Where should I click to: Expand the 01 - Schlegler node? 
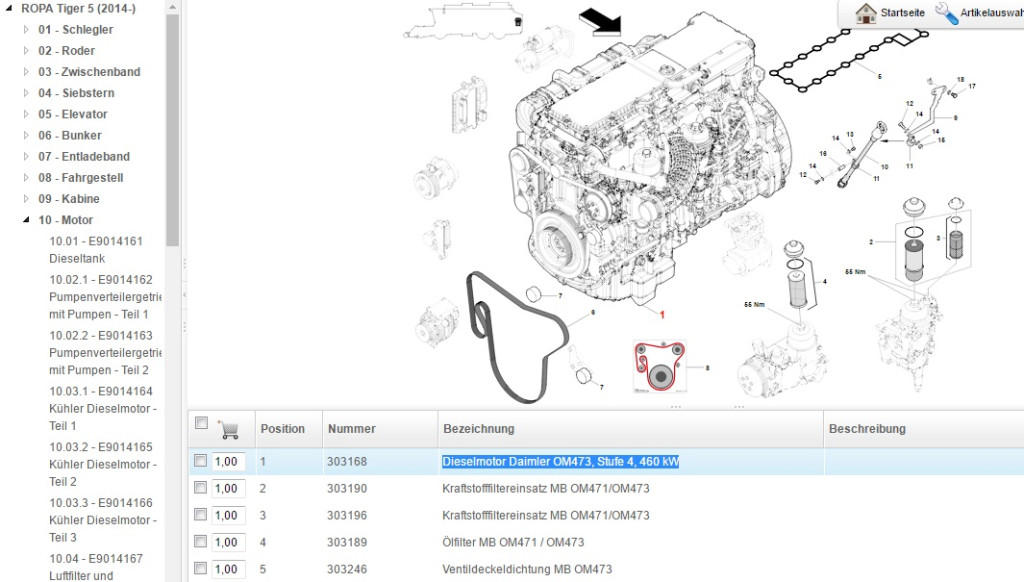[x=26, y=29]
